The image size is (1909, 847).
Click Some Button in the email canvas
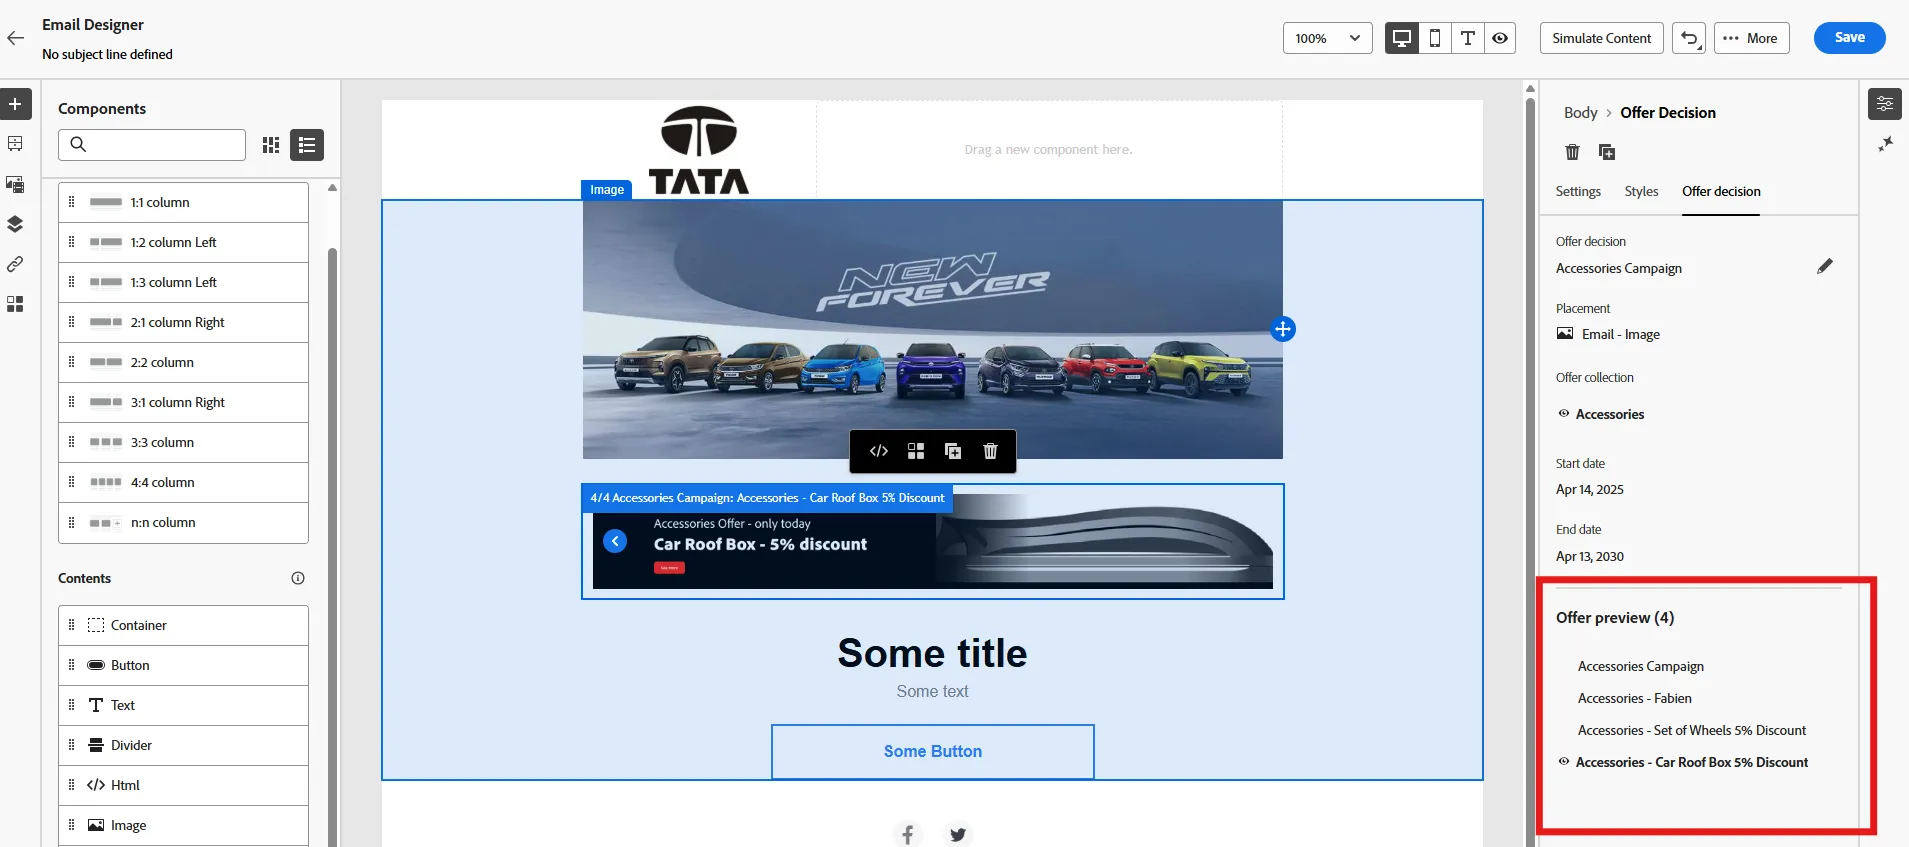pos(933,751)
